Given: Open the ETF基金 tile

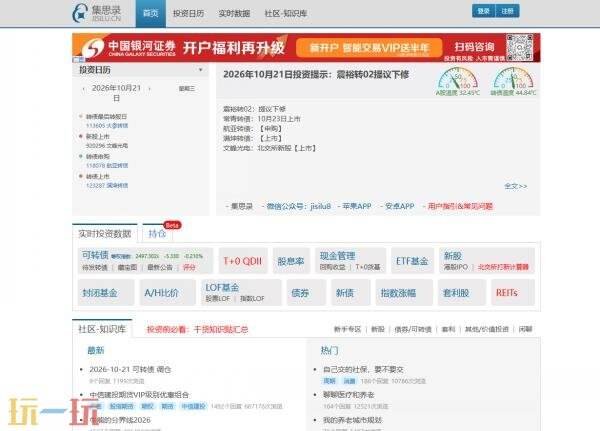Looking at the screenshot, I should click(x=412, y=261).
